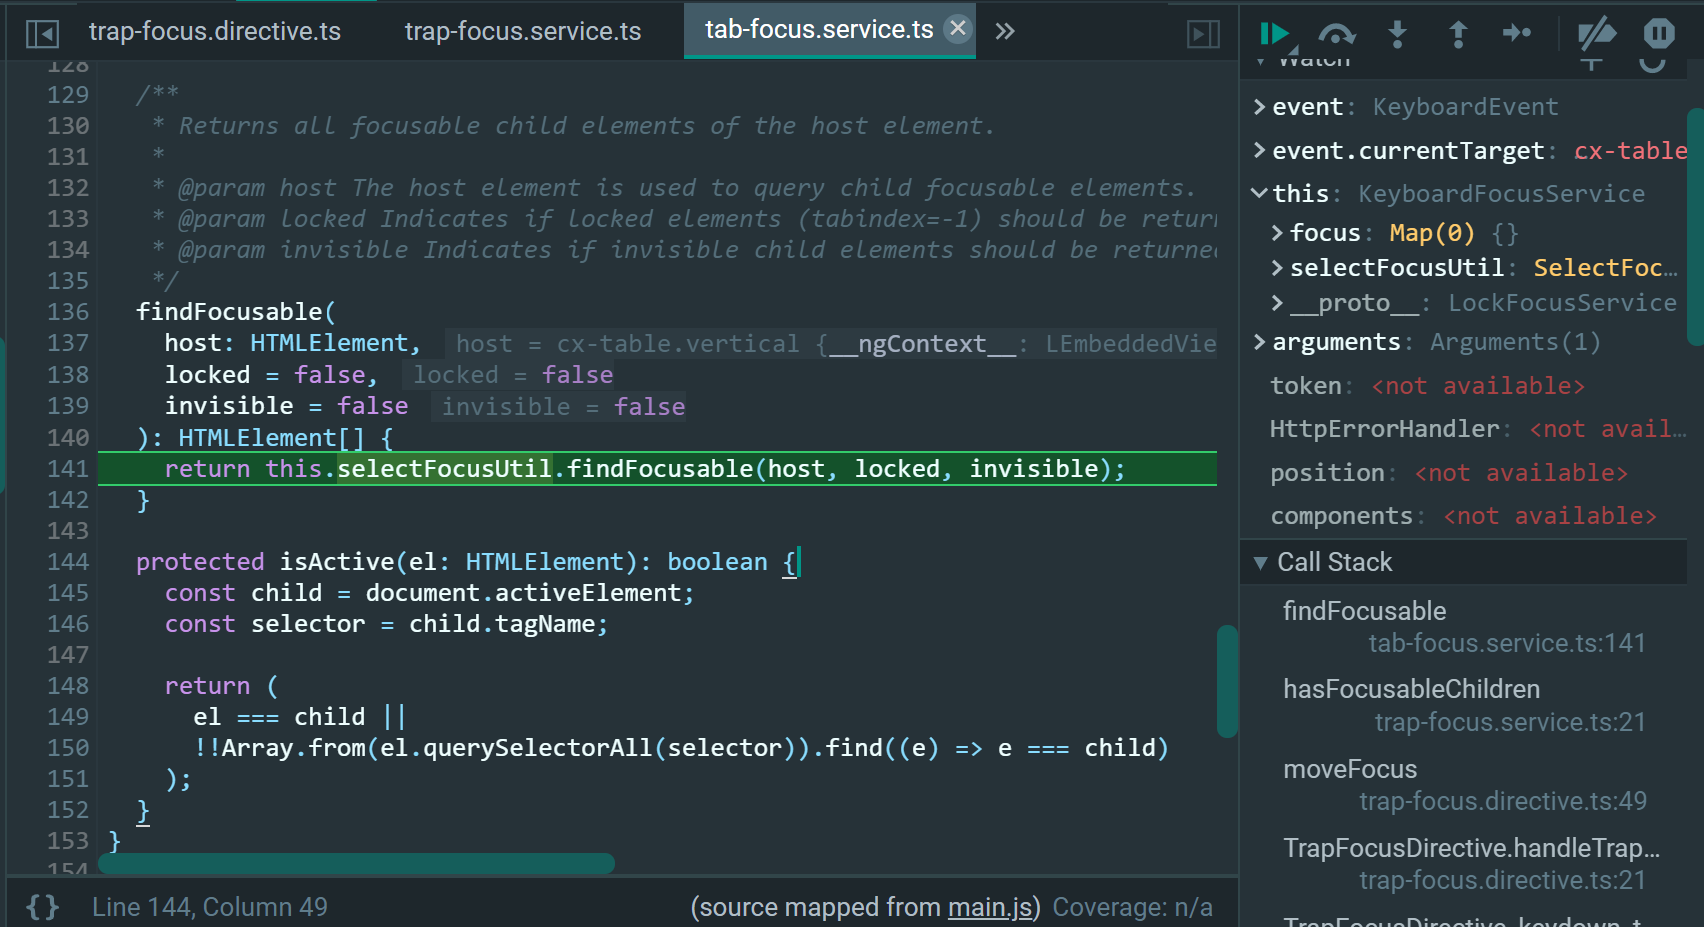
Task: Click the horizontal editor scrollbar
Action: click(358, 863)
